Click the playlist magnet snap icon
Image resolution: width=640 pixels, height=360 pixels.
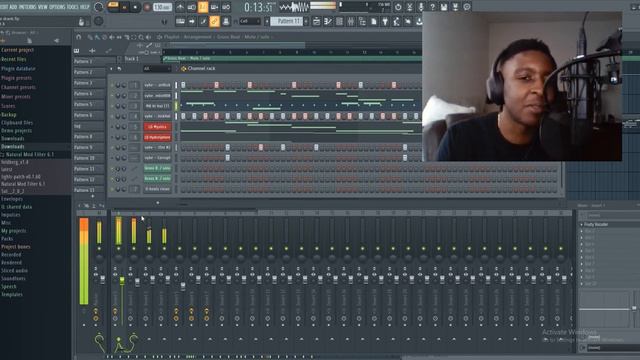point(78,37)
